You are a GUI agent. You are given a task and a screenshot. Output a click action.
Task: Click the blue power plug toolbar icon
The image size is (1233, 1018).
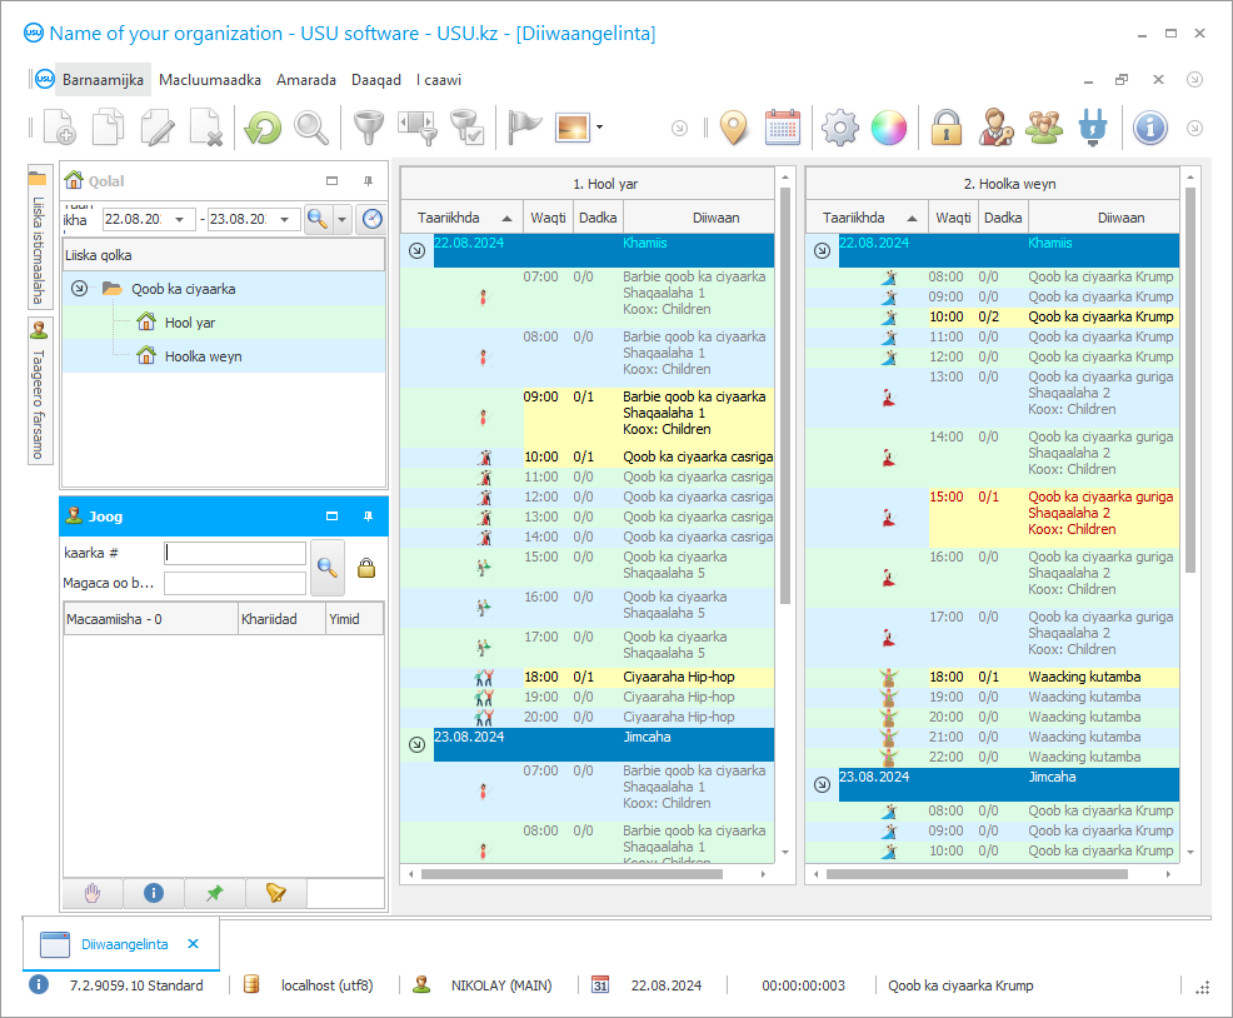(x=1092, y=128)
